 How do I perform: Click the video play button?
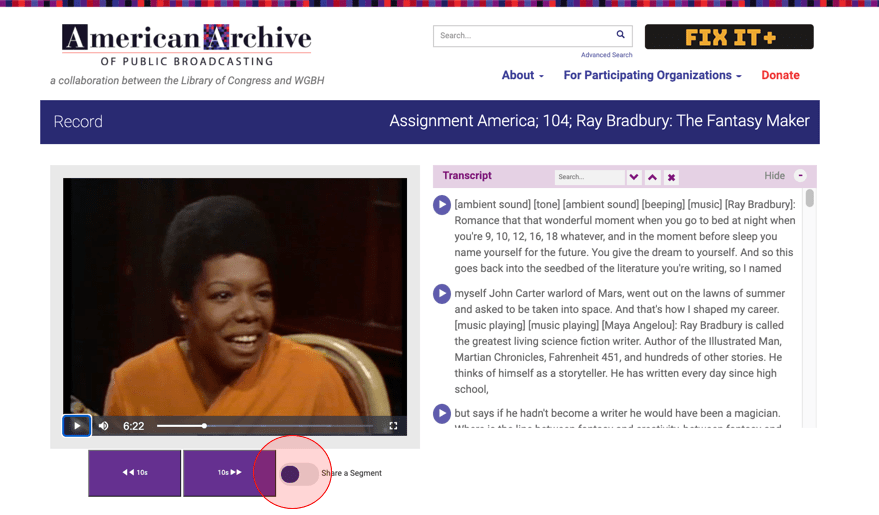(77, 426)
